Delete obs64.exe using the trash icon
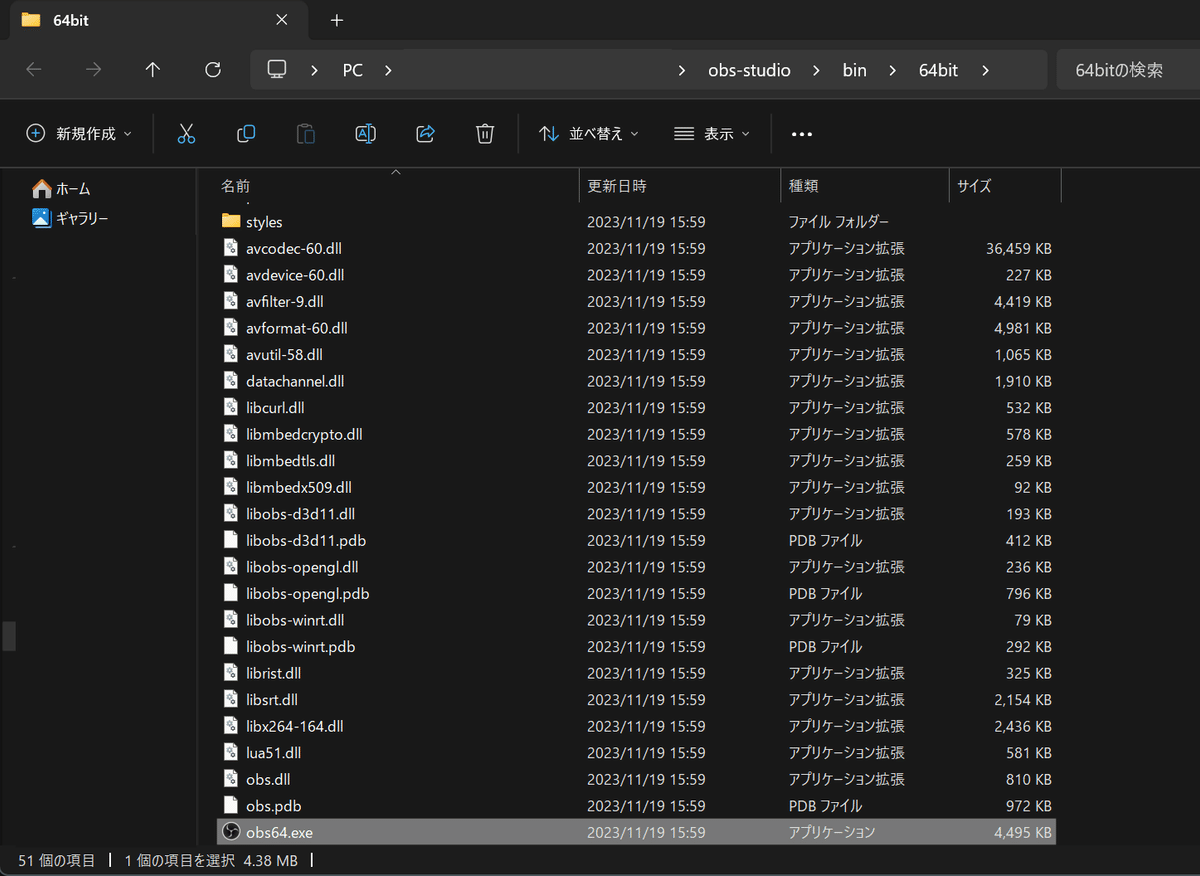Viewport: 1200px width, 876px height. tap(485, 132)
